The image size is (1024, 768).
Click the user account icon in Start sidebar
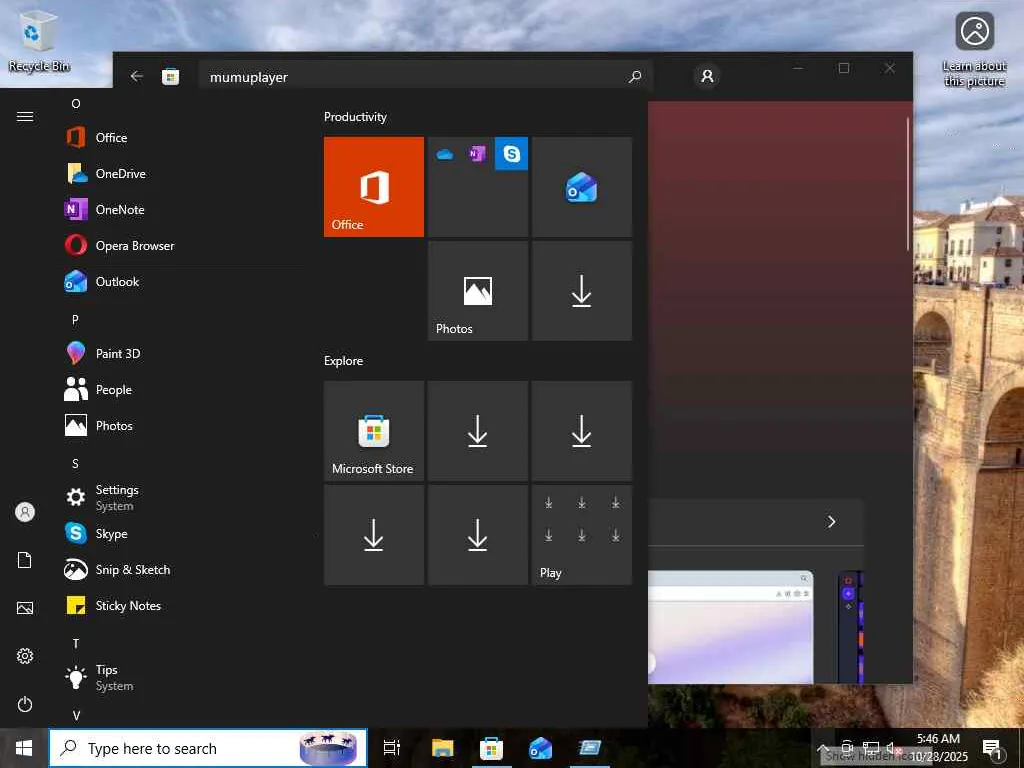[x=25, y=512]
